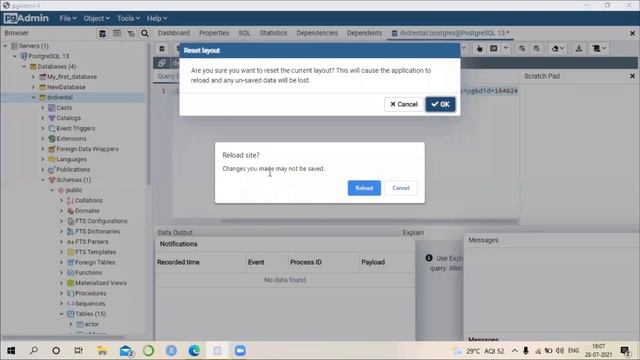Select Publications in the tree
640x360 pixels.
73,169
